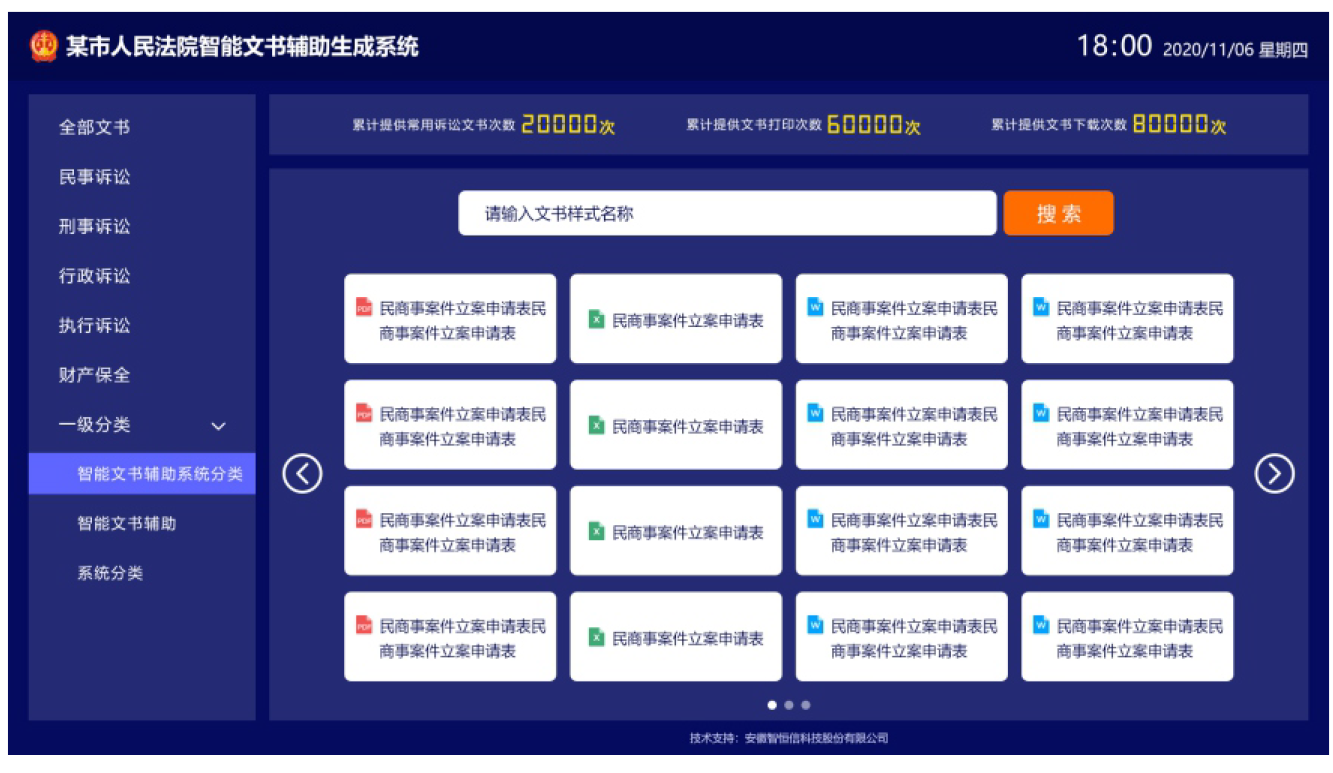Click the 请输入文书样式名称 search field

[728, 212]
